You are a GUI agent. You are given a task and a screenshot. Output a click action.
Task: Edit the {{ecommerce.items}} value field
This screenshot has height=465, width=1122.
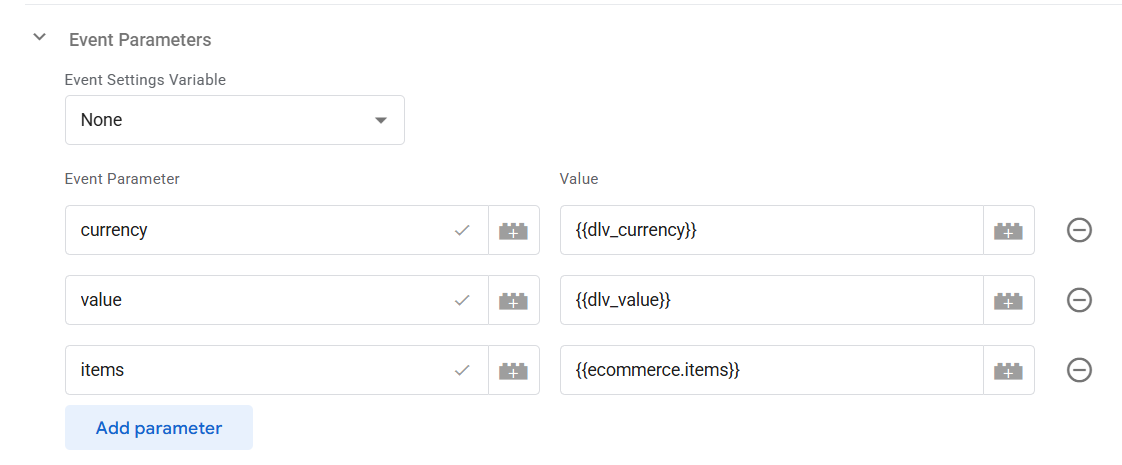point(770,371)
